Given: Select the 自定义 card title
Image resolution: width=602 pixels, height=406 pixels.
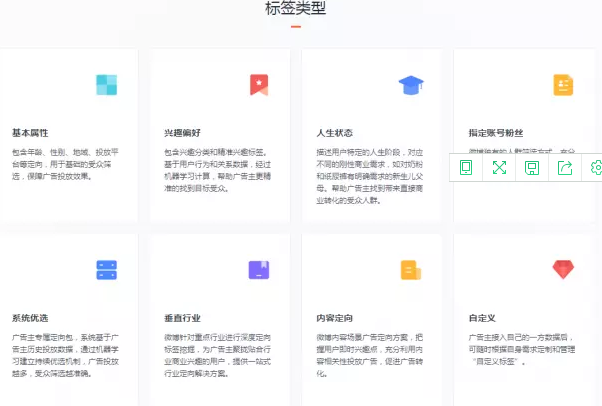Looking at the screenshot, I should coord(482,318).
